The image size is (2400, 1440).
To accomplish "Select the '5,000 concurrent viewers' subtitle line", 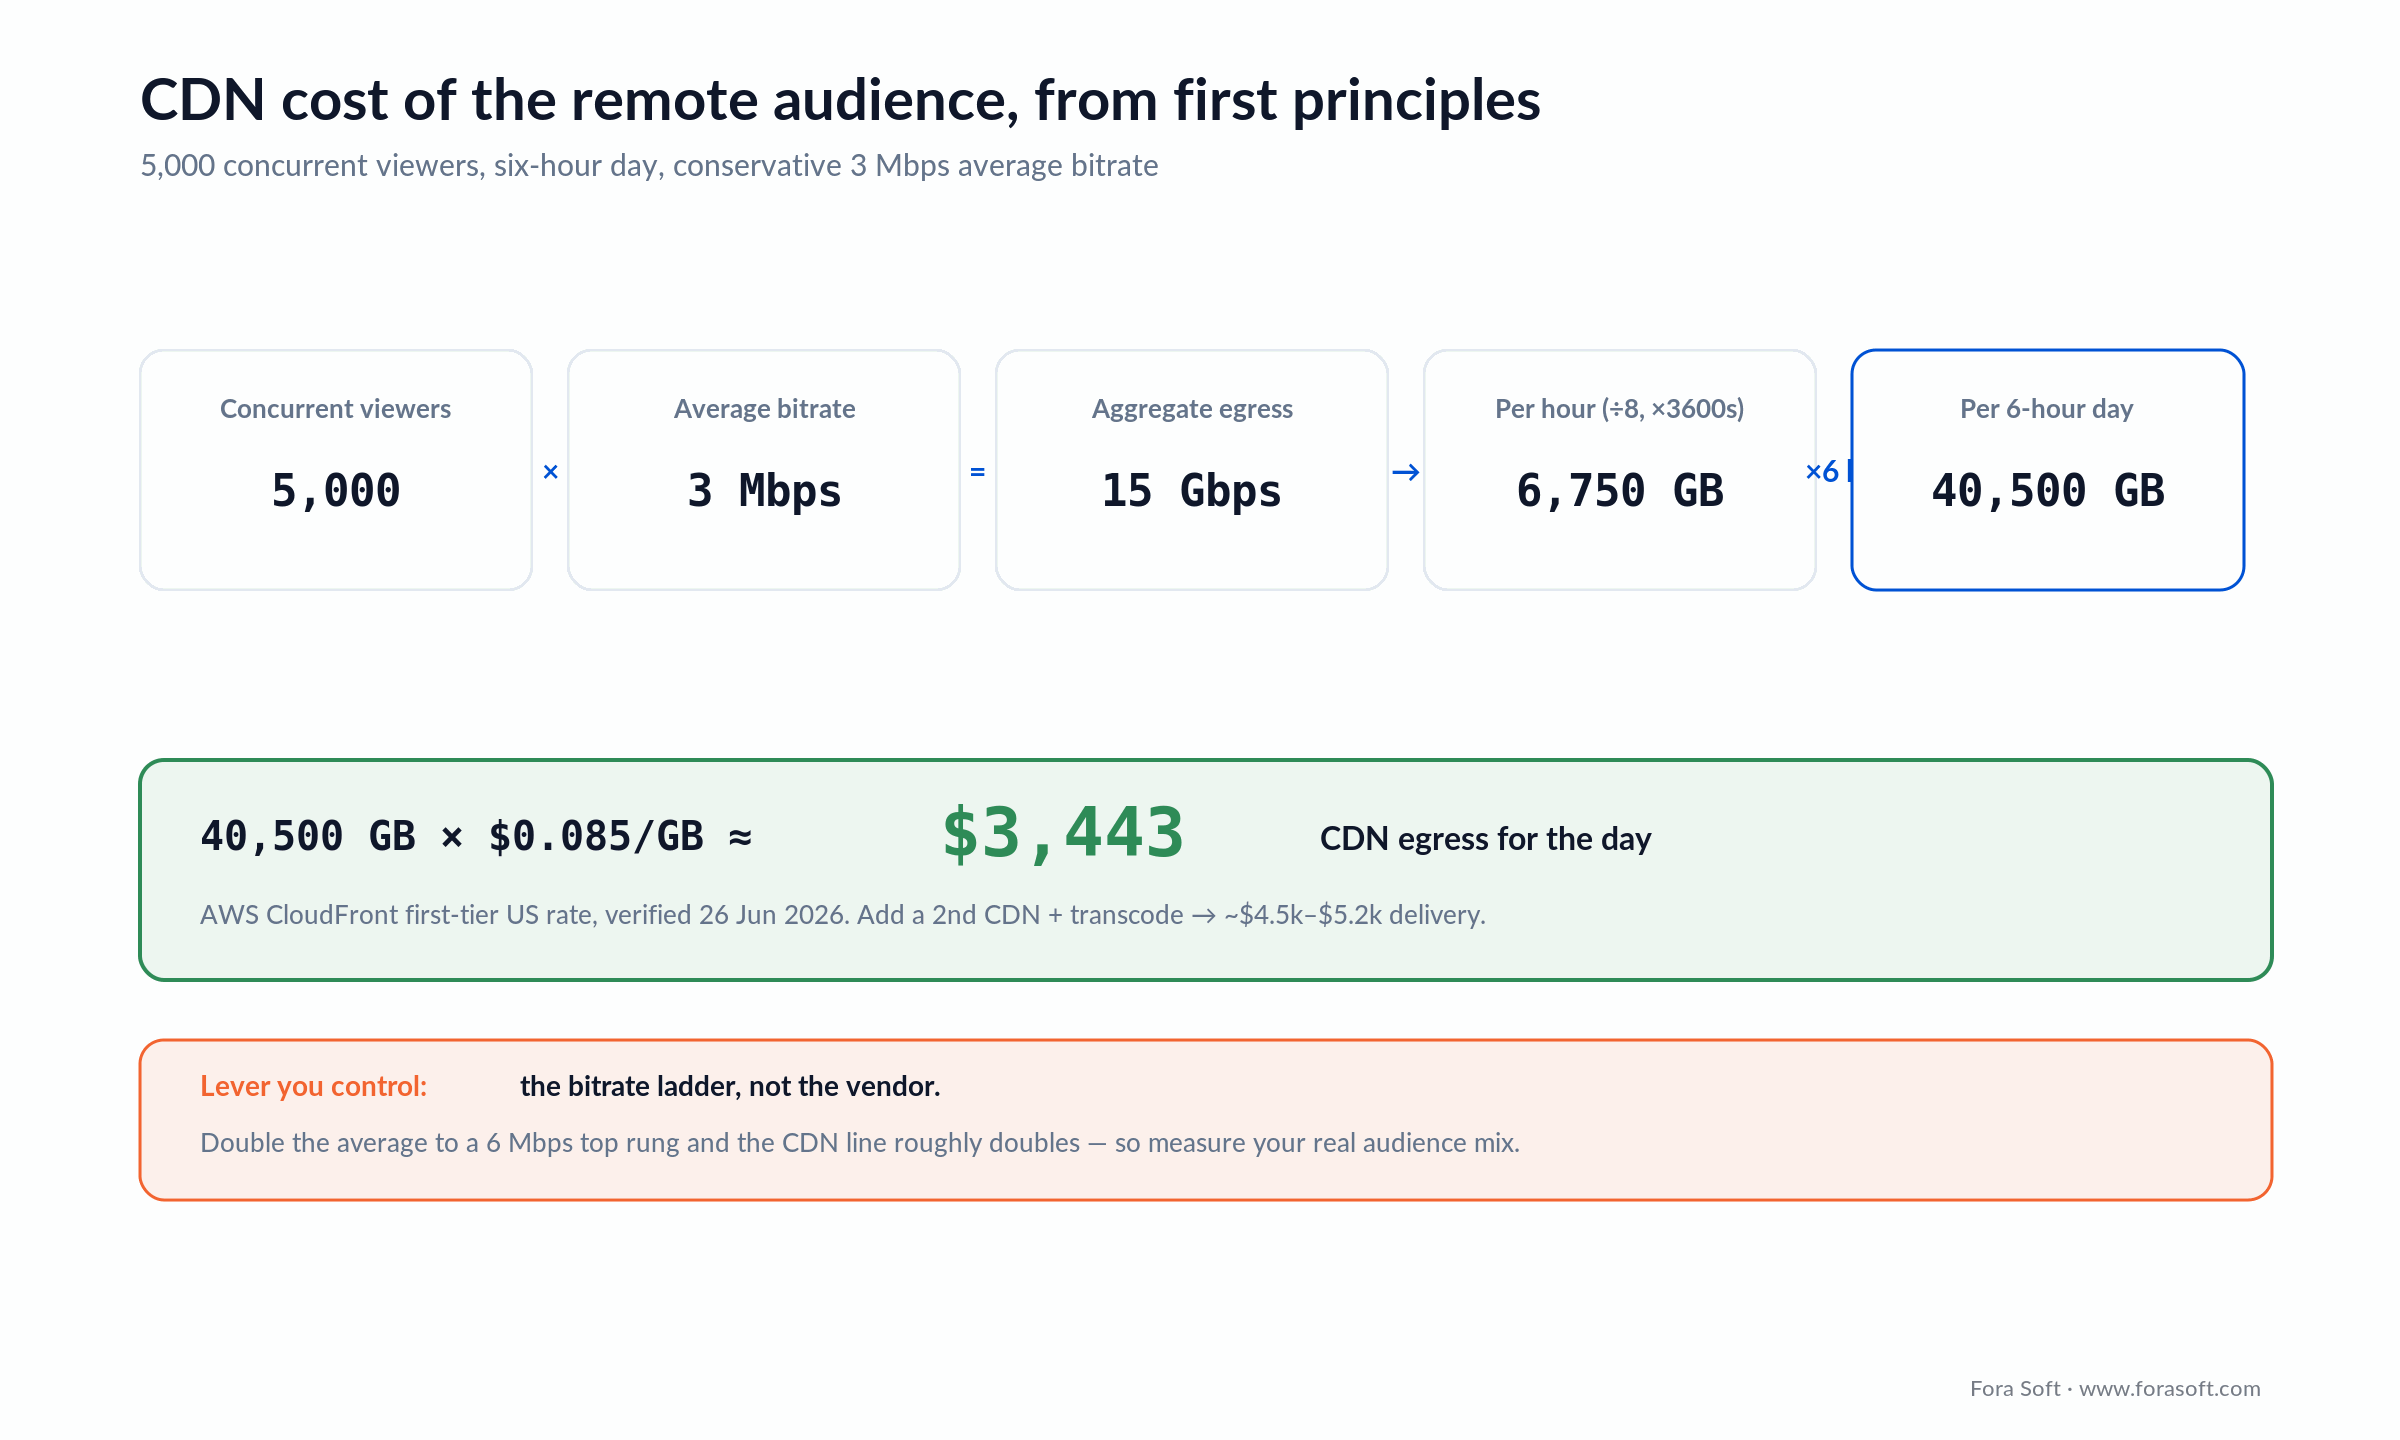I will point(649,165).
